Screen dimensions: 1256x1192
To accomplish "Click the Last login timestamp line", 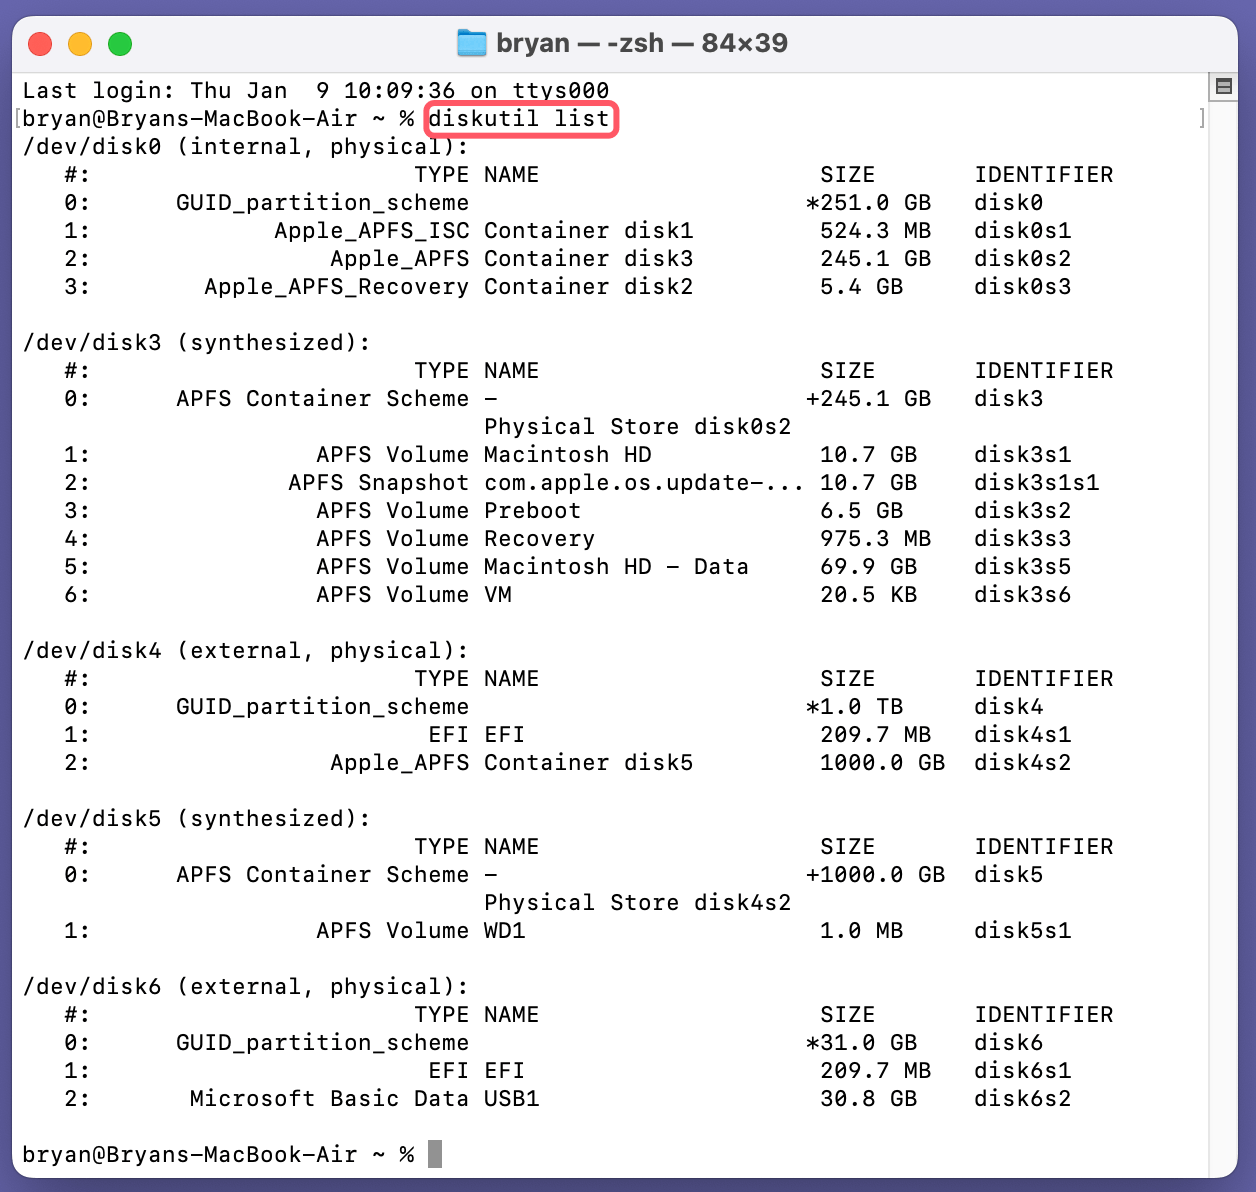I will (x=316, y=90).
